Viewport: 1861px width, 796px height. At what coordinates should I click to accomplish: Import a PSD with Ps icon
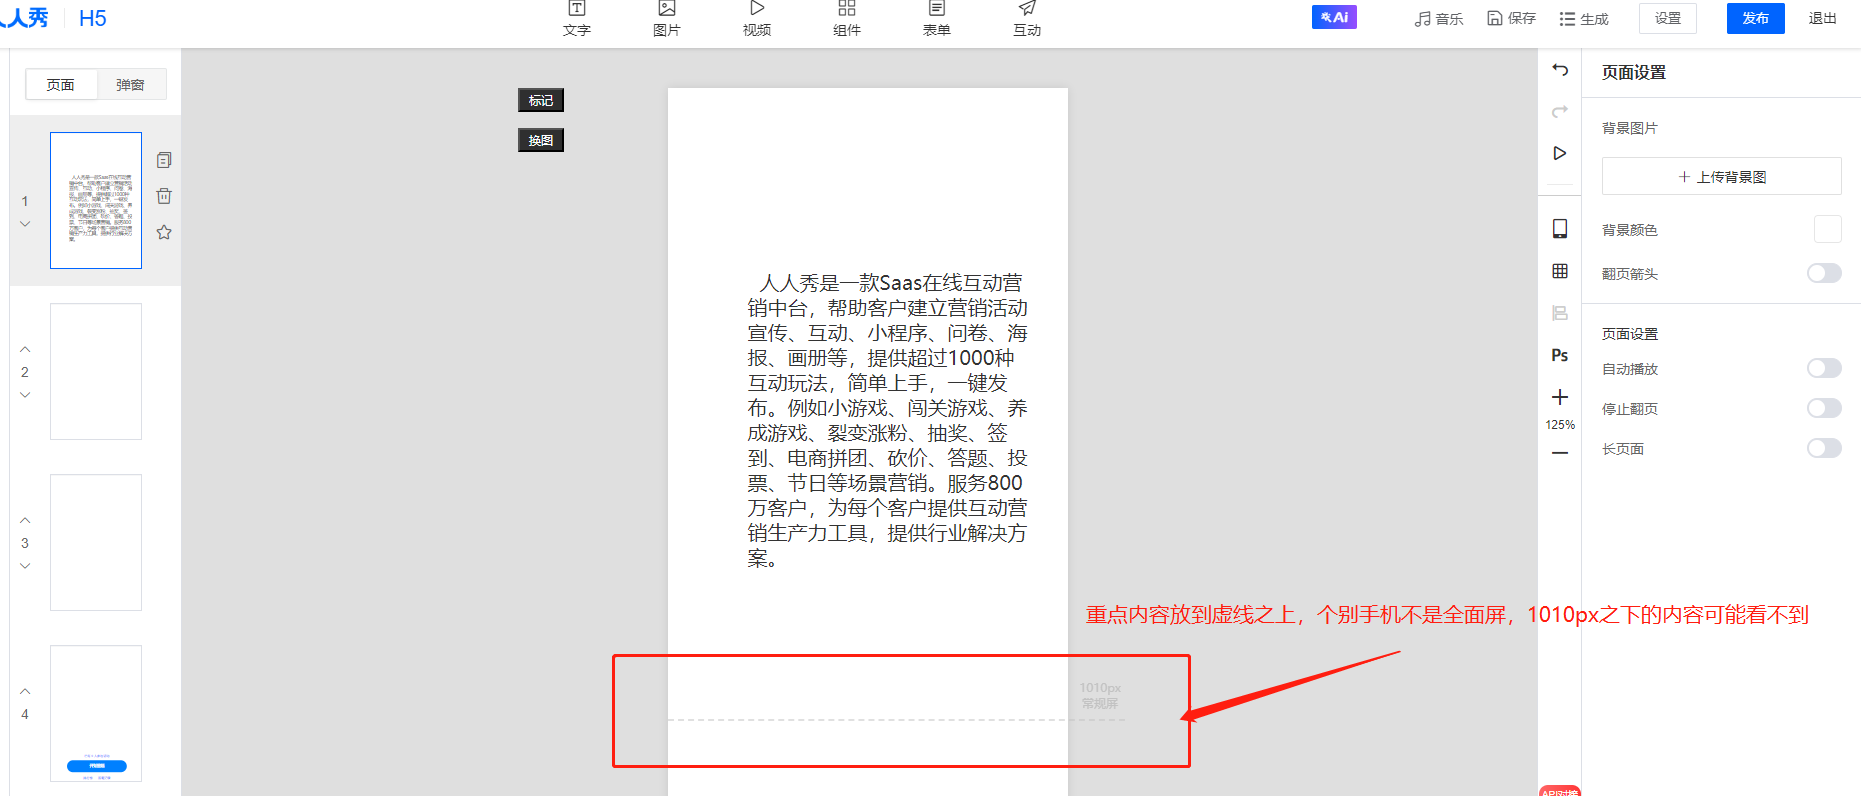coord(1560,355)
